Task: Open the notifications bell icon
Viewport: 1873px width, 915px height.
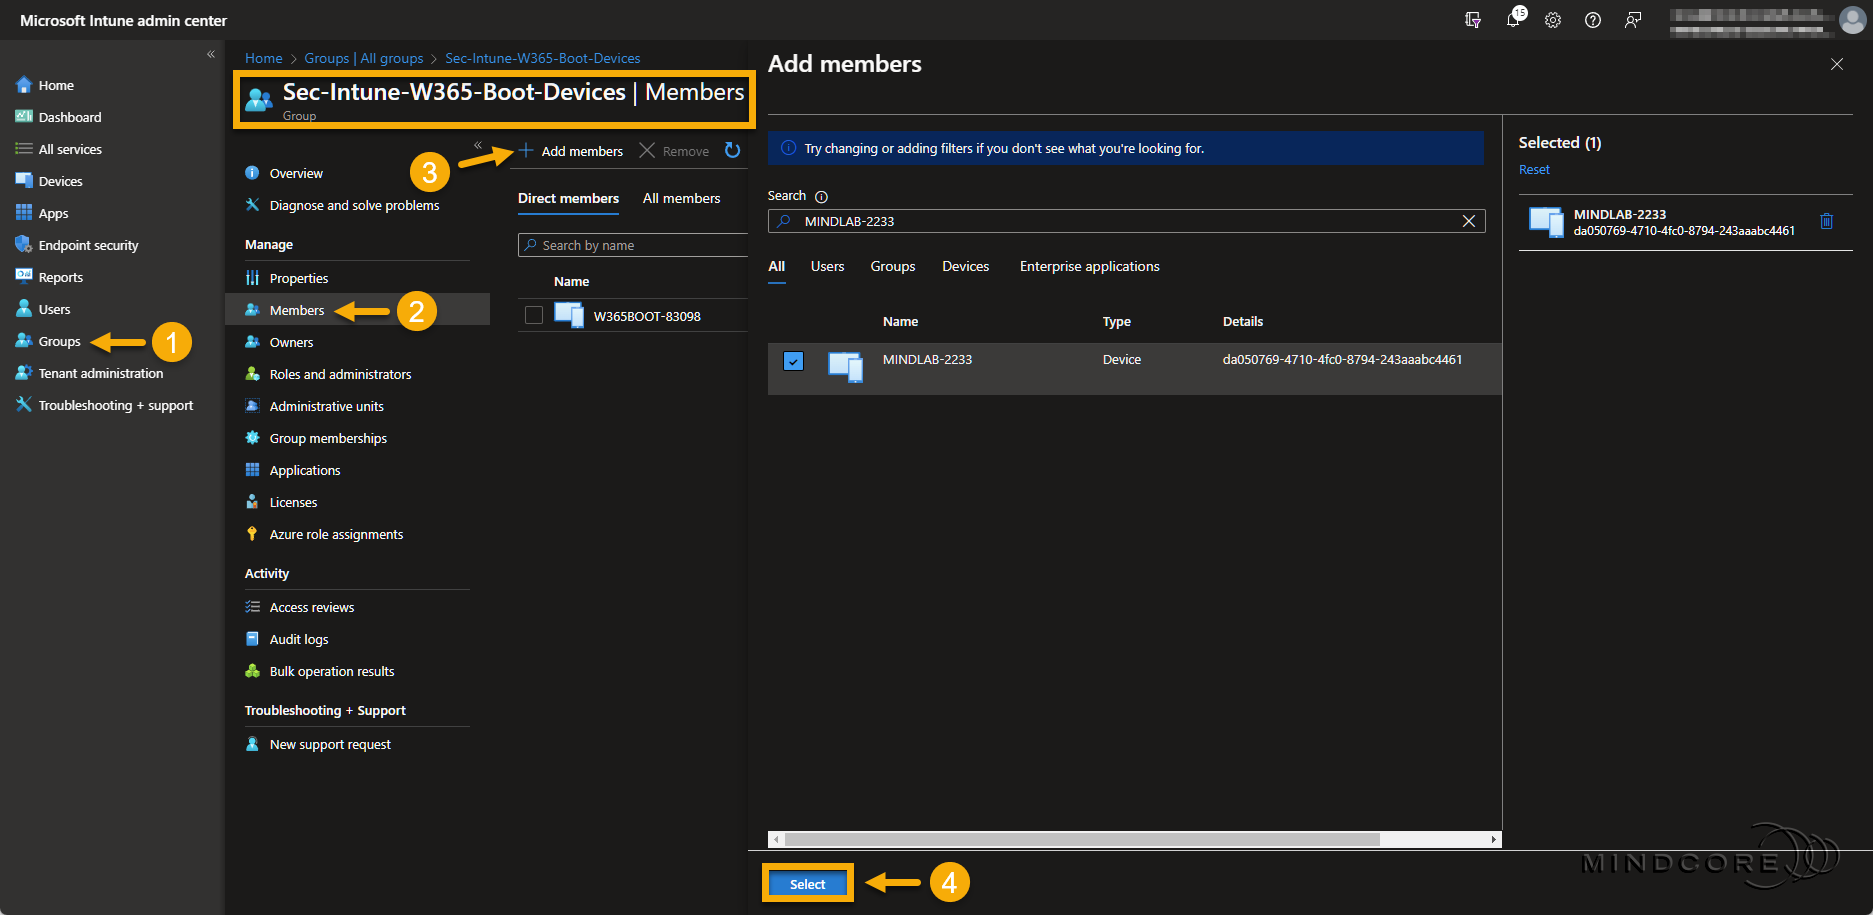Action: tap(1513, 20)
